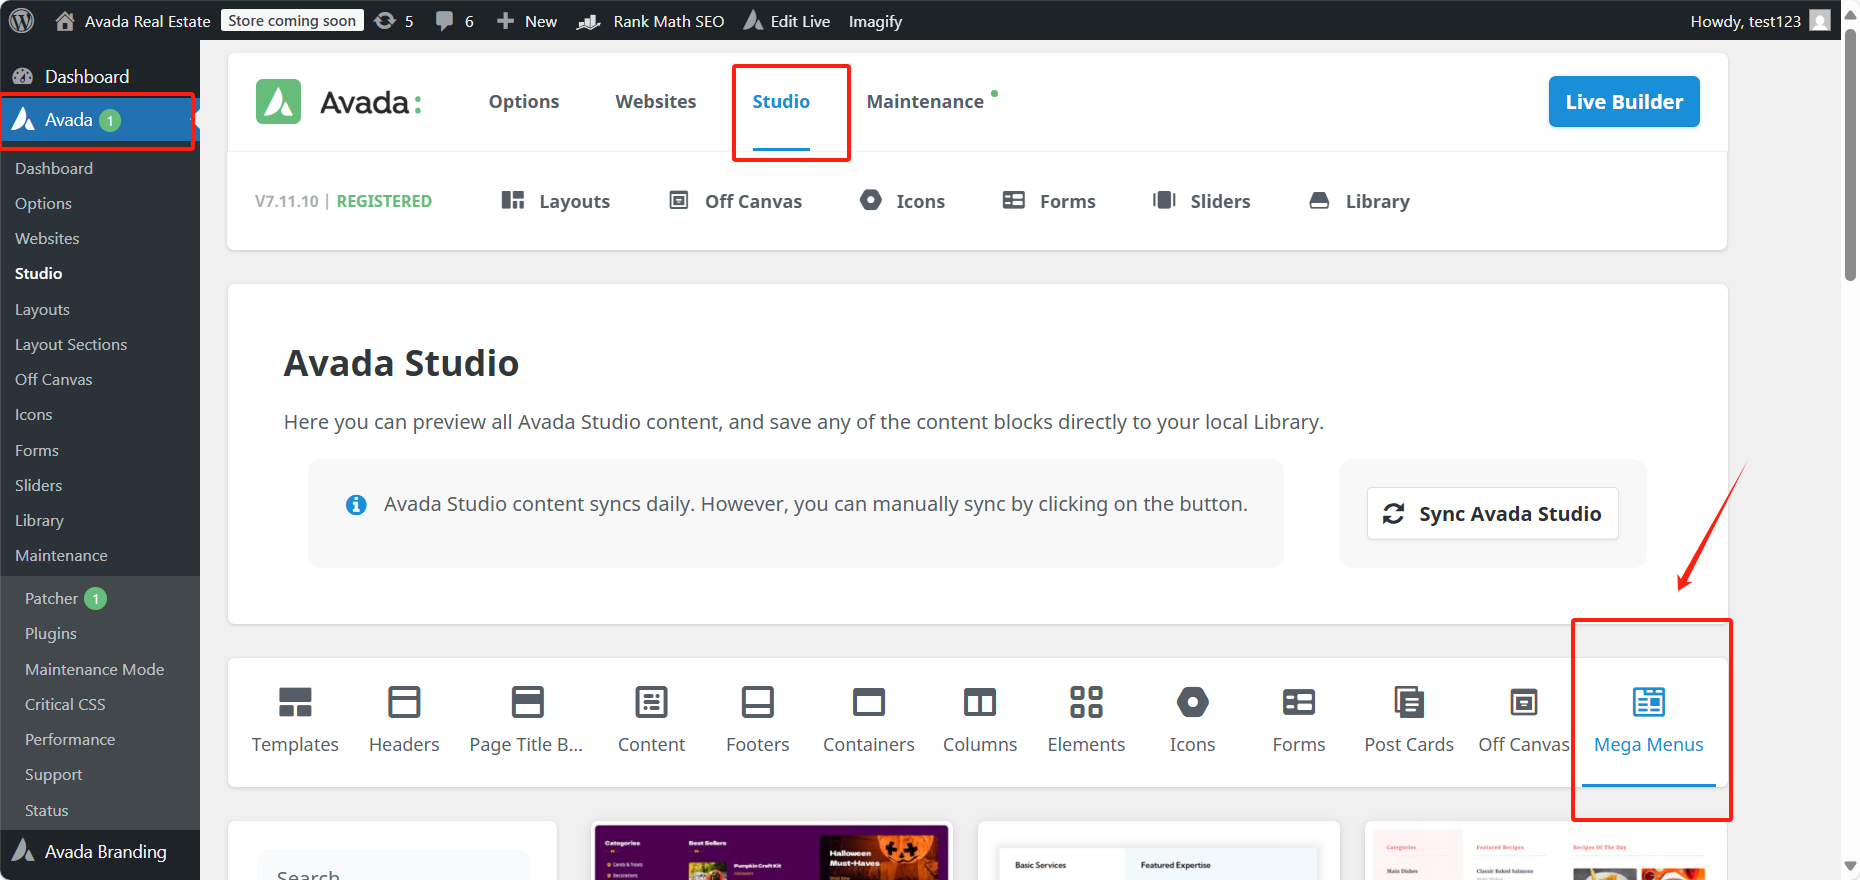The height and width of the screenshot is (880, 1860).
Task: Click the Mega Menus category icon
Action: point(1648,702)
